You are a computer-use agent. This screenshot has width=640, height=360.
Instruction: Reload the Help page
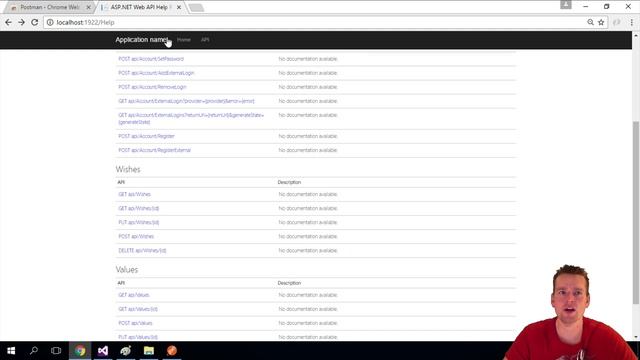click(x=35, y=22)
